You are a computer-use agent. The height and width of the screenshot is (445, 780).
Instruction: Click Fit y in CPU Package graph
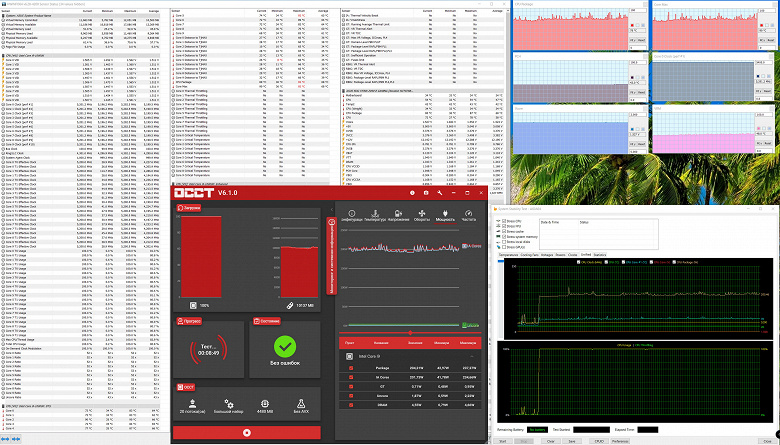point(633,40)
